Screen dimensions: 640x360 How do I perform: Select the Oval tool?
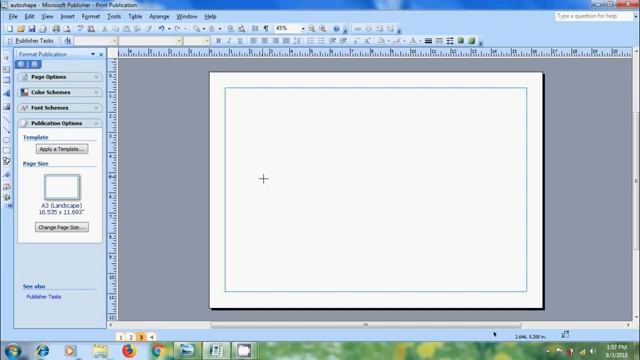(7, 140)
